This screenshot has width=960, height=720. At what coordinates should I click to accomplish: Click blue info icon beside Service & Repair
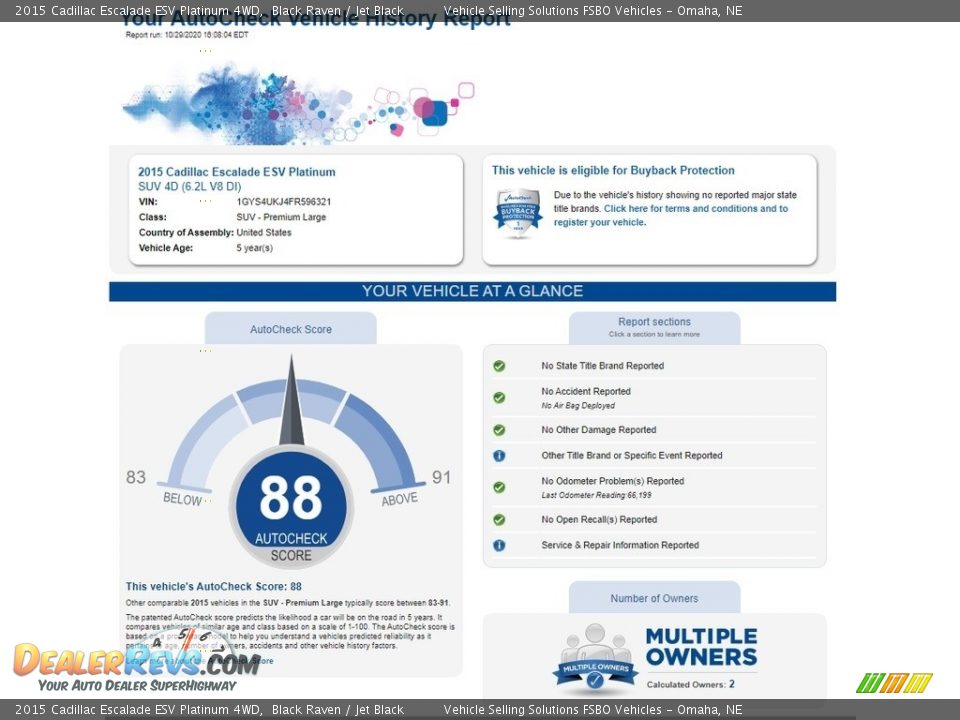pos(499,545)
